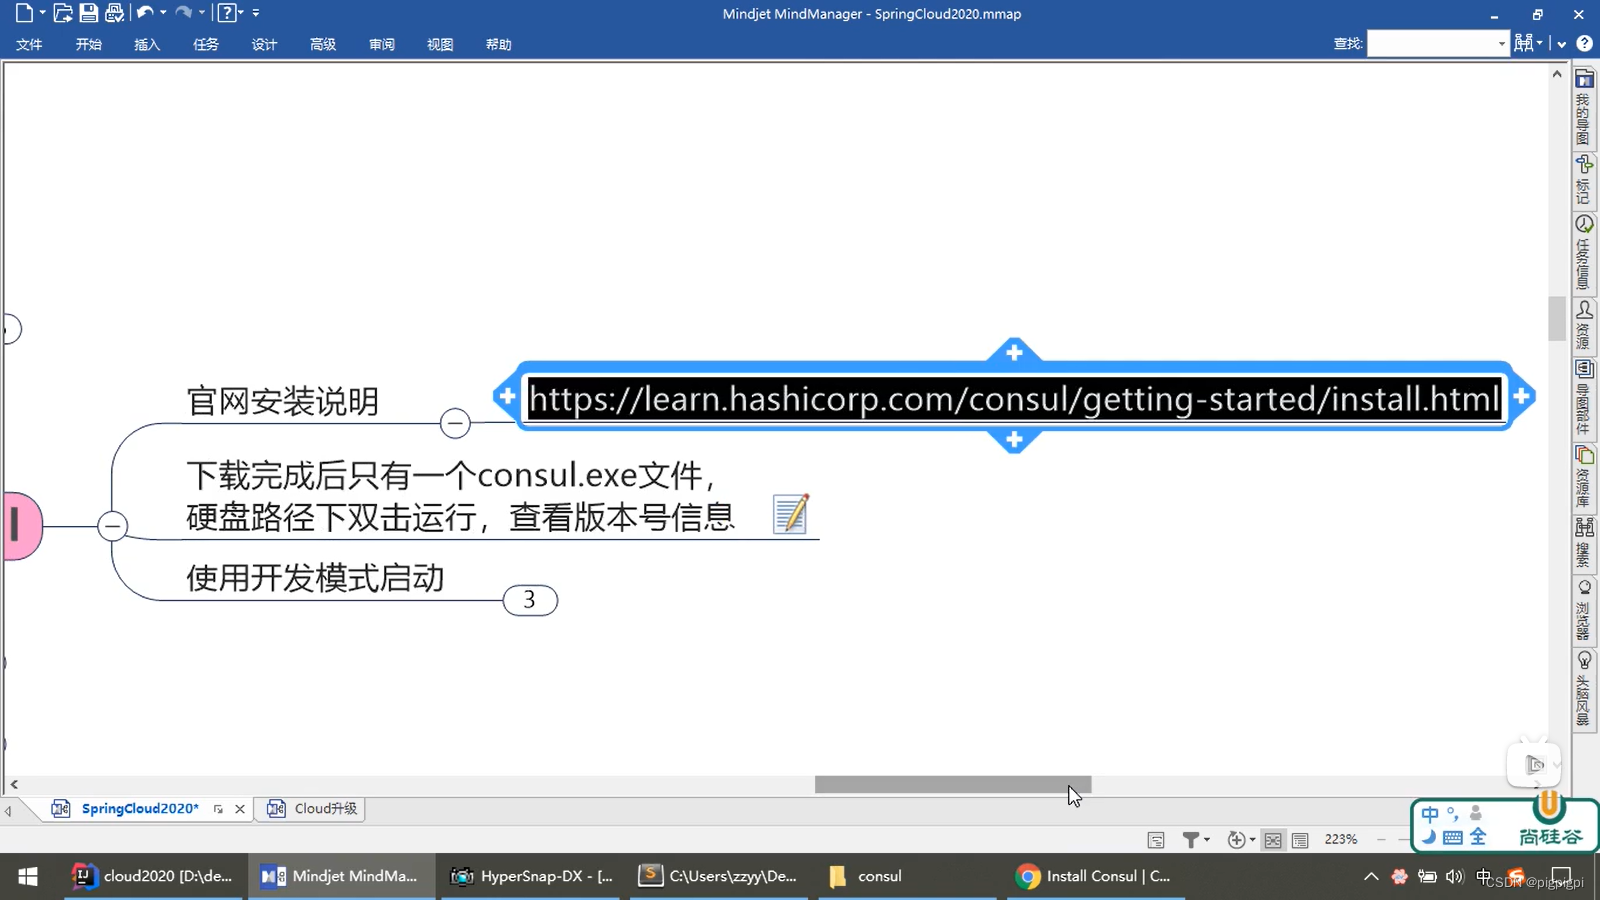Switch to the 开始 ribbon tab

(x=88, y=44)
